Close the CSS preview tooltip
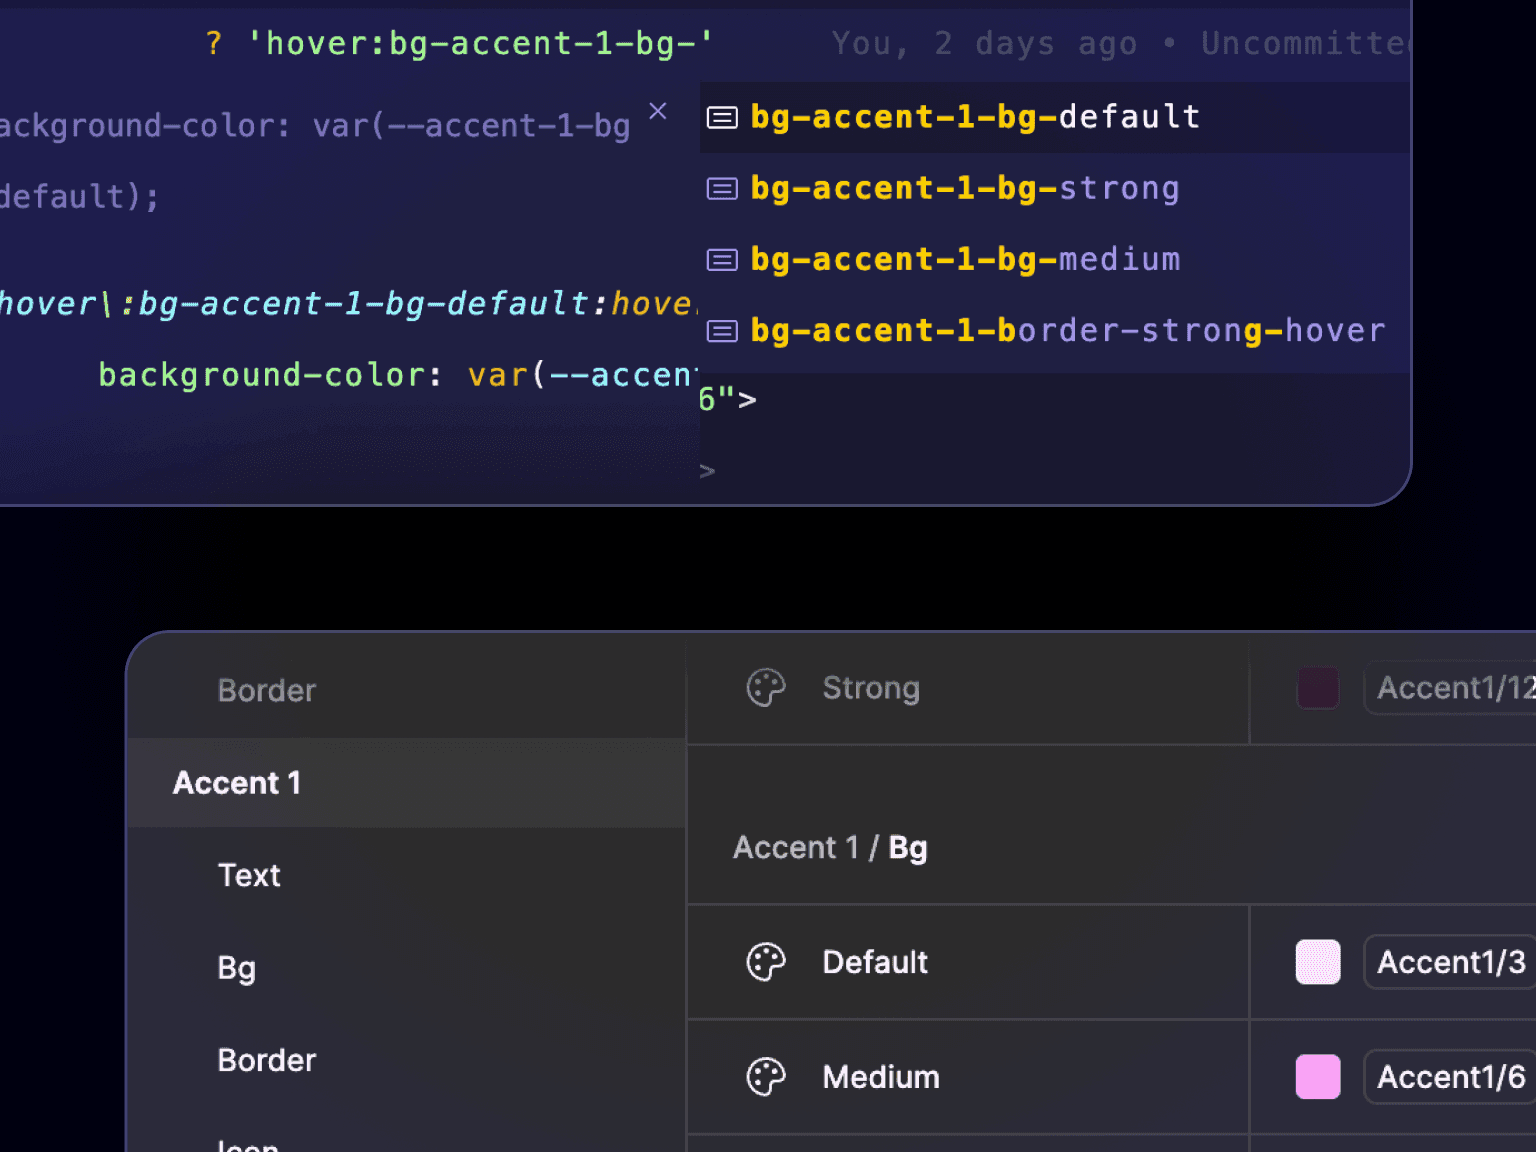The height and width of the screenshot is (1152, 1536). (658, 111)
